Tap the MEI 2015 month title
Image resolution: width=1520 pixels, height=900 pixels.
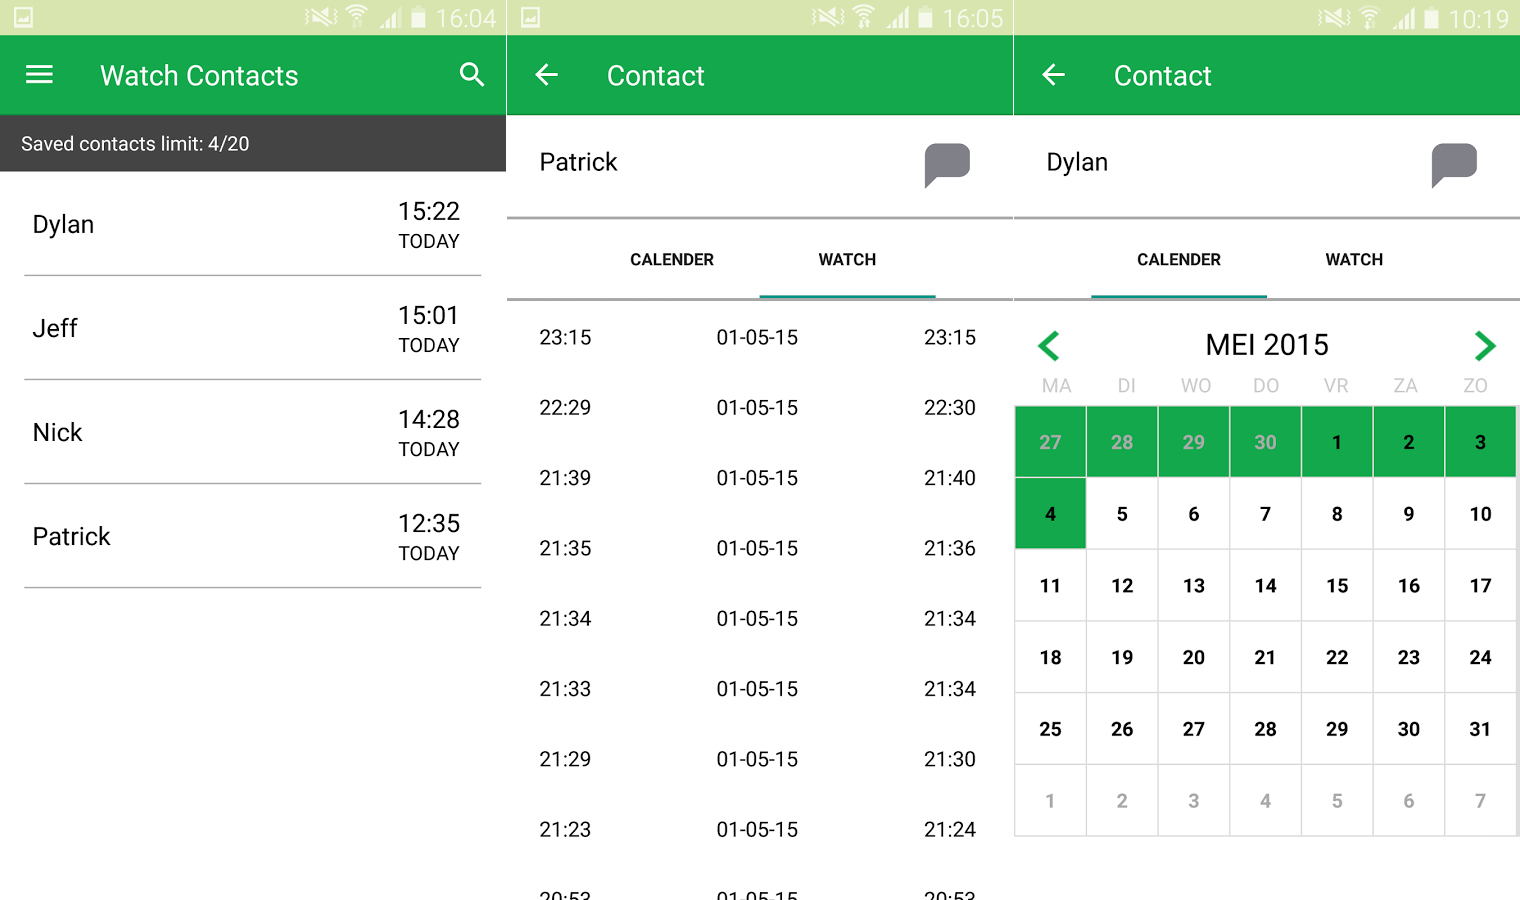[1267, 345]
